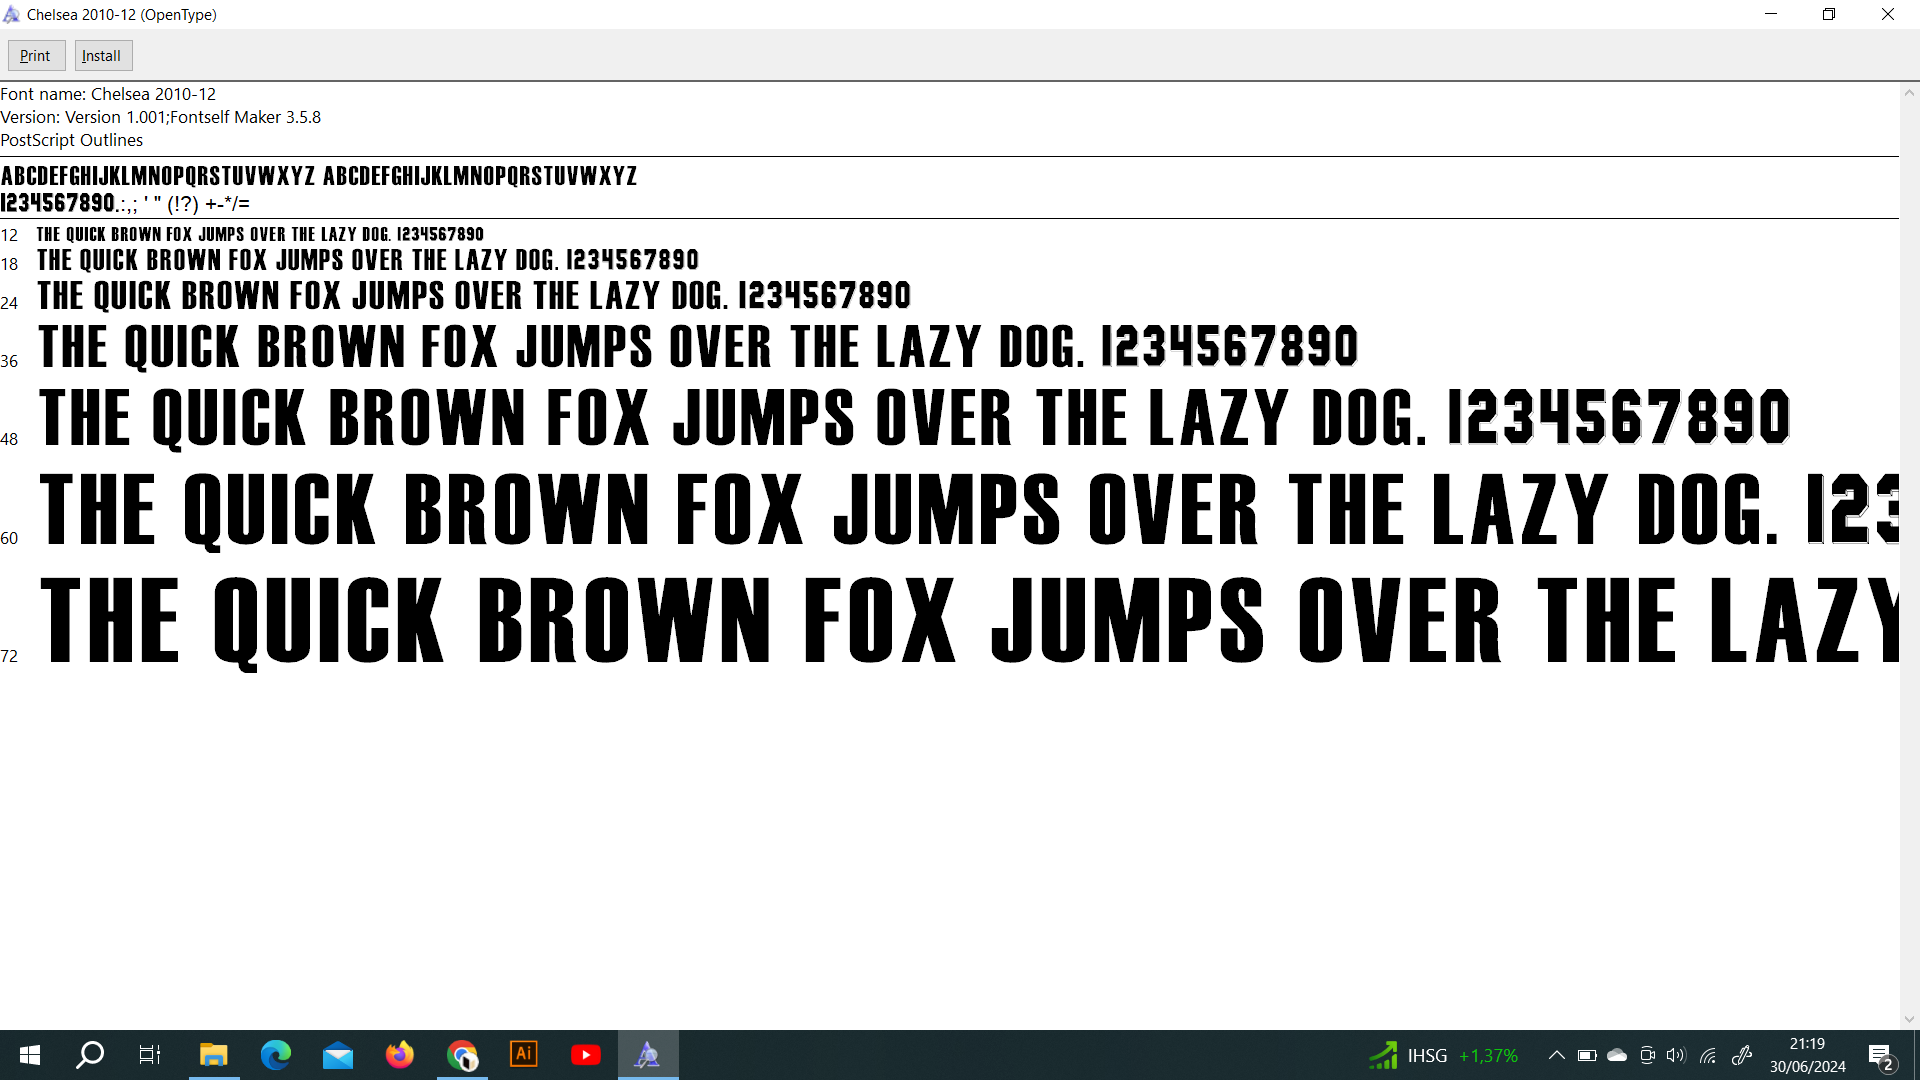Open the volume control in the tray
Image resolution: width=1920 pixels, height=1080 pixels.
(x=1676, y=1055)
